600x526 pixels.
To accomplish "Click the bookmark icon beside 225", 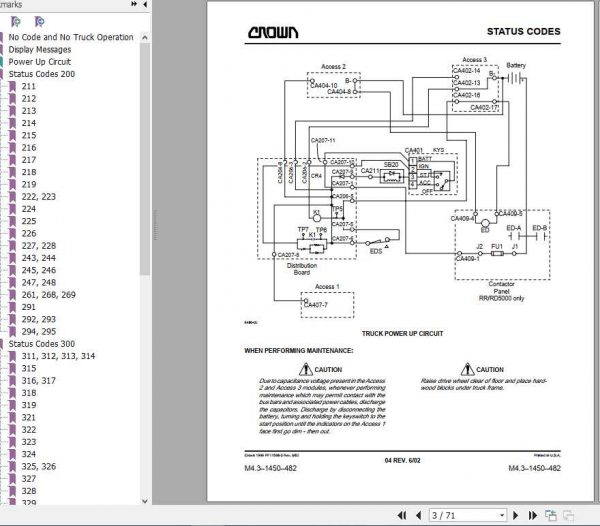I will 13,221.
